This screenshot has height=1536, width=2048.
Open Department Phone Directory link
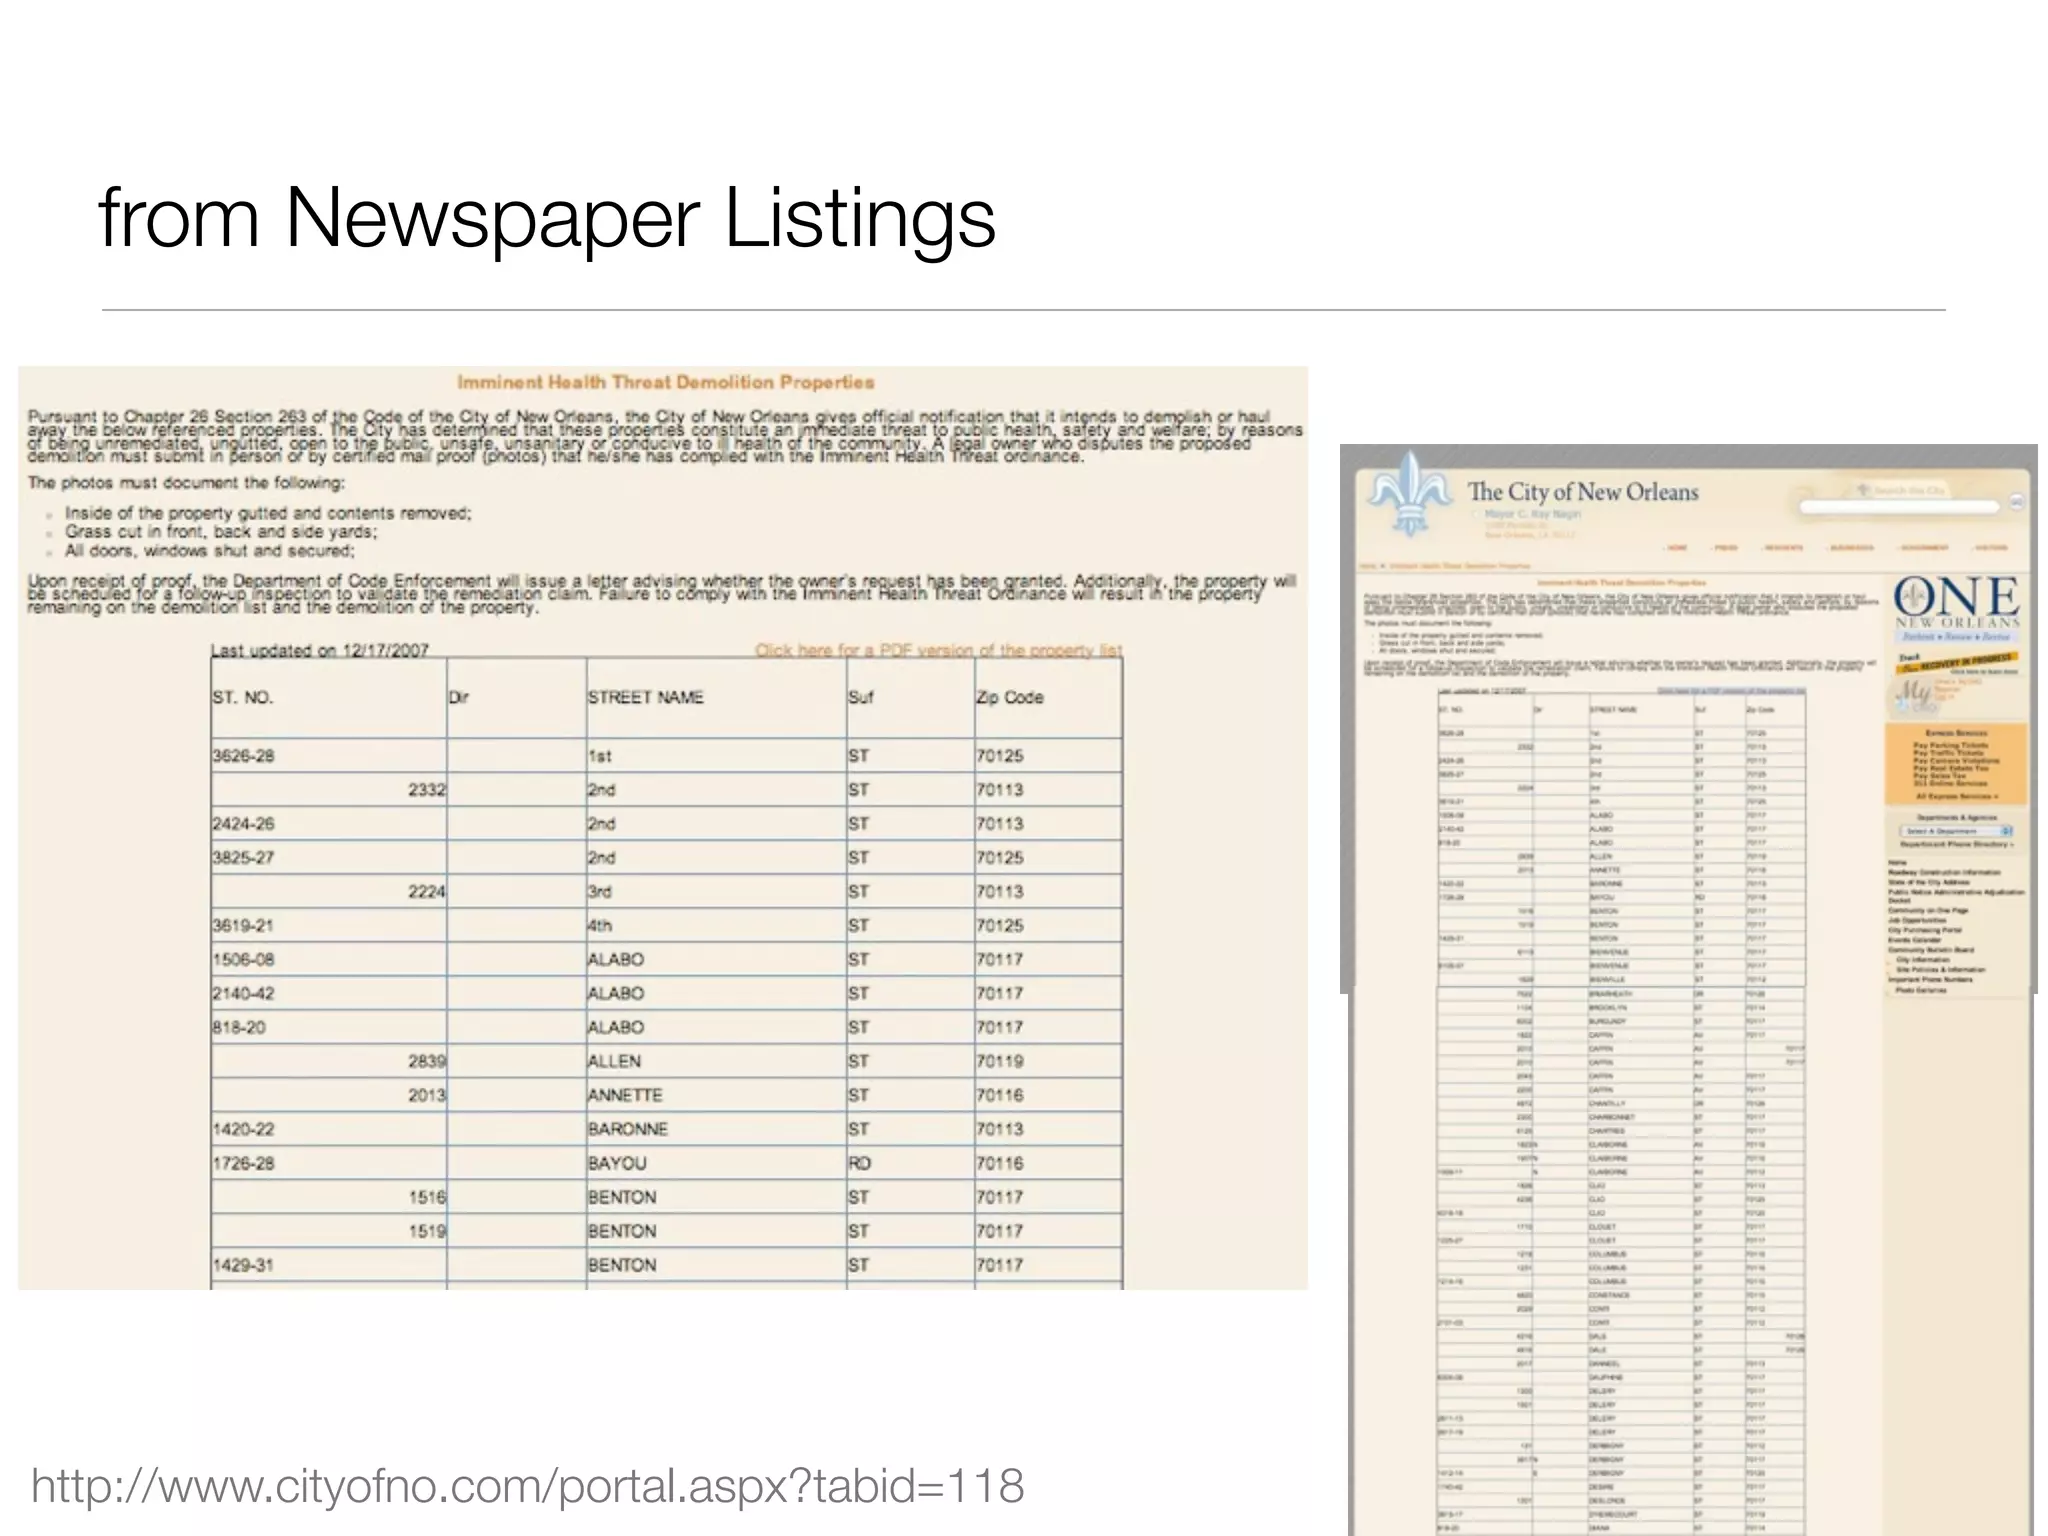(1958, 844)
